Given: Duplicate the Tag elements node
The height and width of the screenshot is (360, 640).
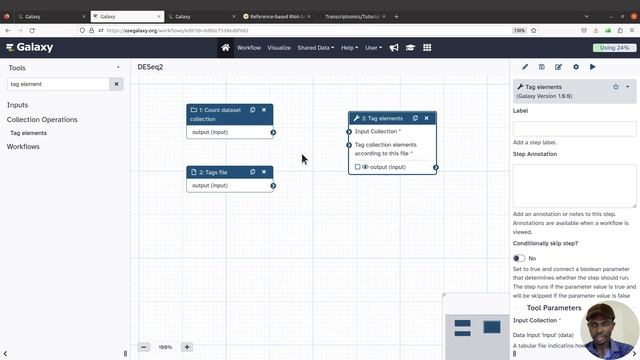Looking at the screenshot, I should tap(415, 118).
